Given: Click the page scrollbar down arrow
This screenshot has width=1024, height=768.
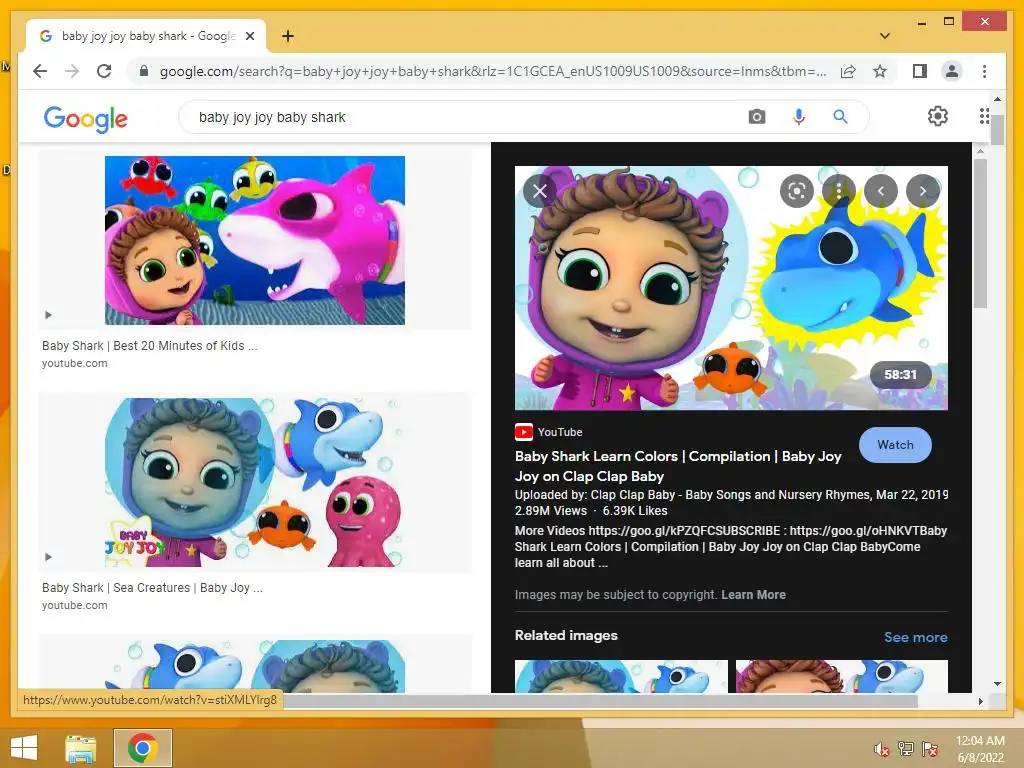Looking at the screenshot, I should (x=997, y=684).
